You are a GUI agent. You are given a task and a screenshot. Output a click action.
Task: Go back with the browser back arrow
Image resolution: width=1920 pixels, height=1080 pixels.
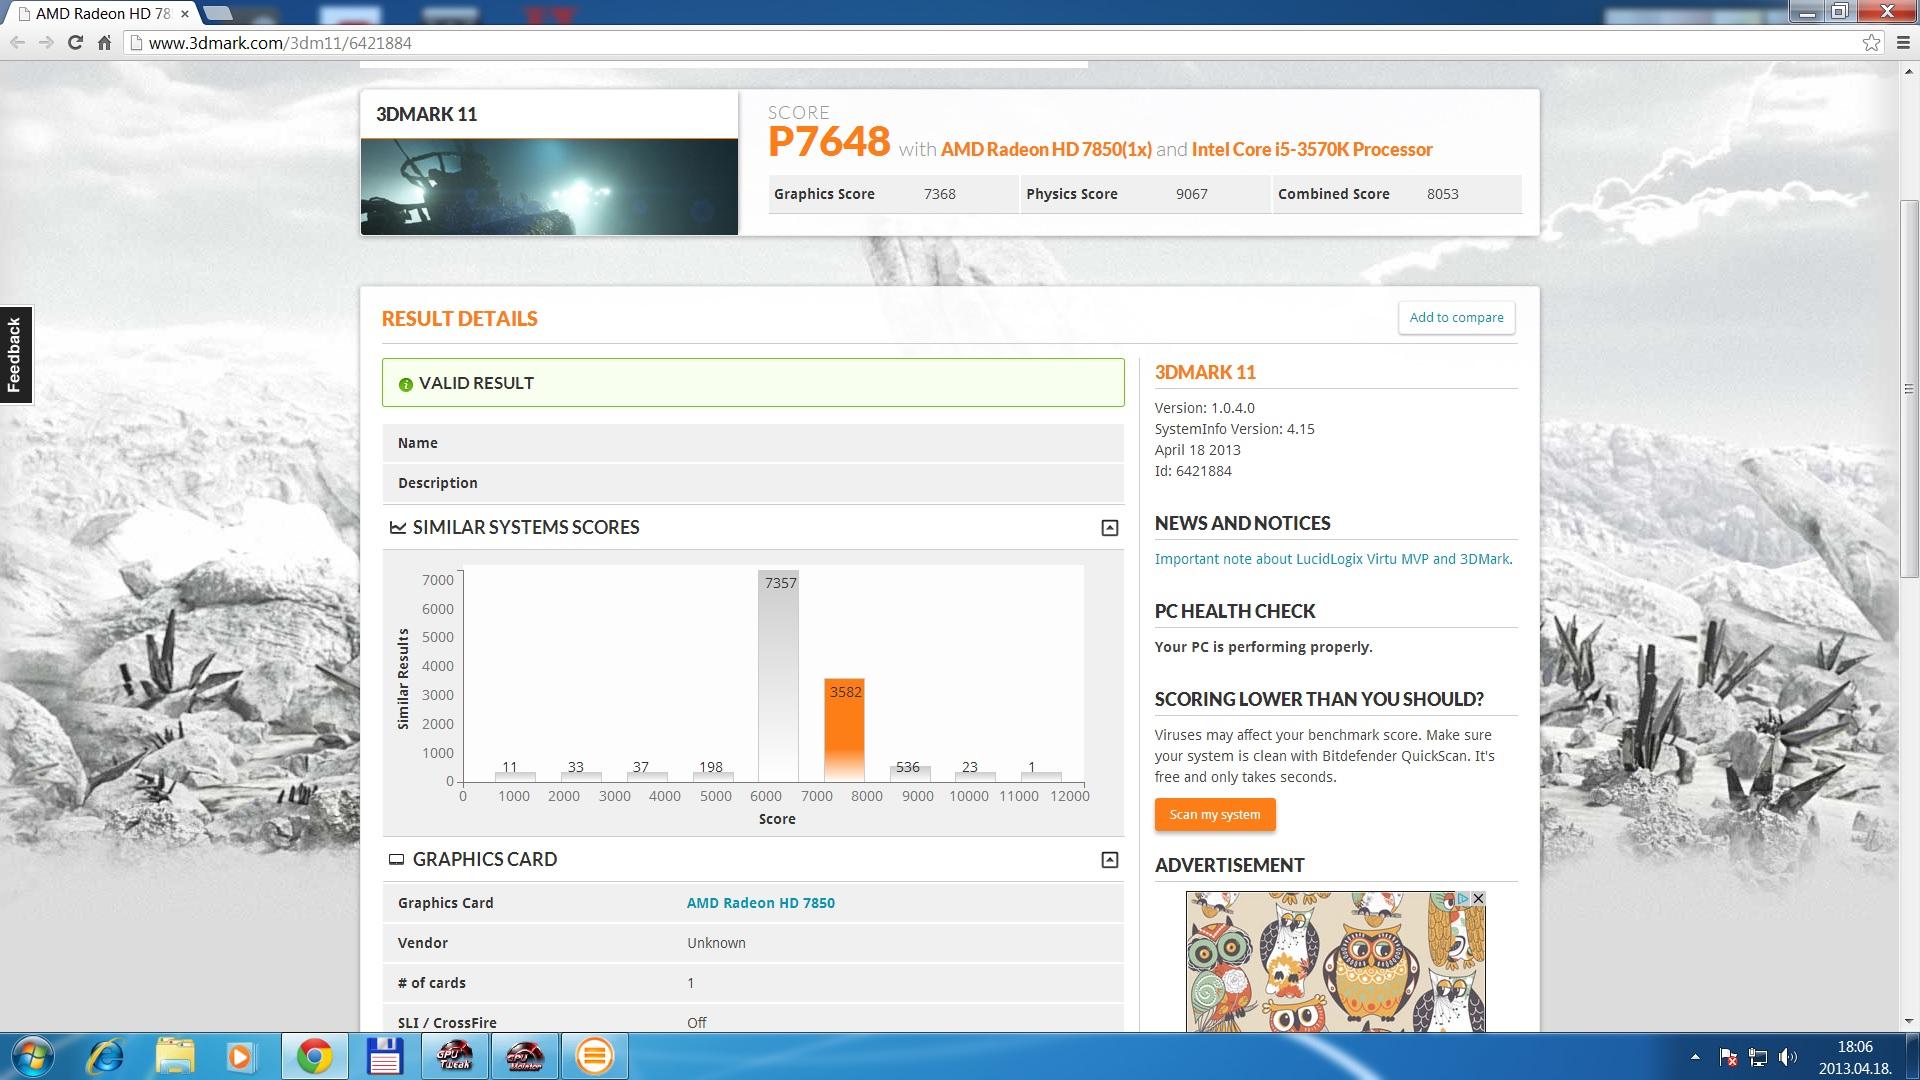point(16,43)
